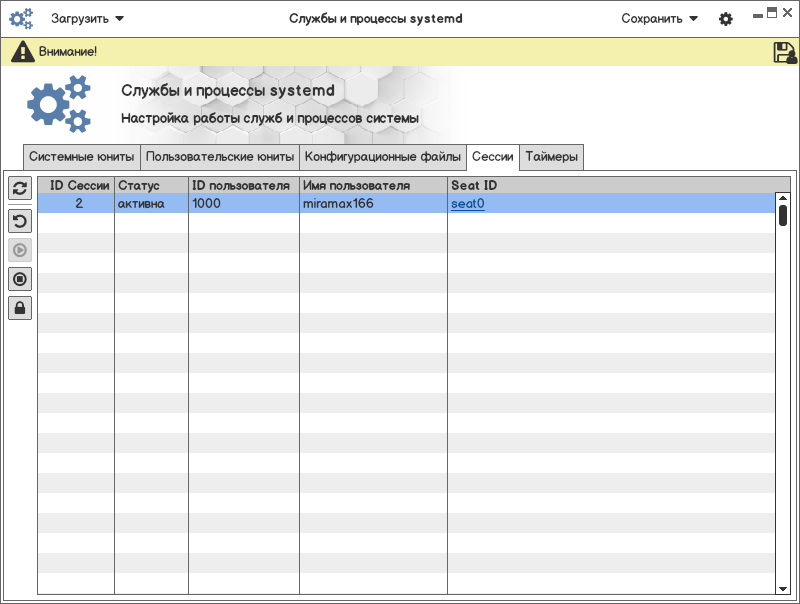Click the lock session padlock icon

pyautogui.click(x=20, y=308)
